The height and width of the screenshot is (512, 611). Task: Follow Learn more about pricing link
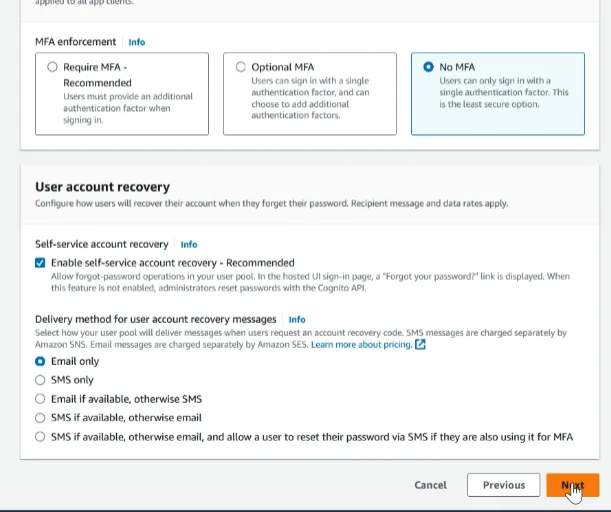pyautogui.click(x=361, y=344)
